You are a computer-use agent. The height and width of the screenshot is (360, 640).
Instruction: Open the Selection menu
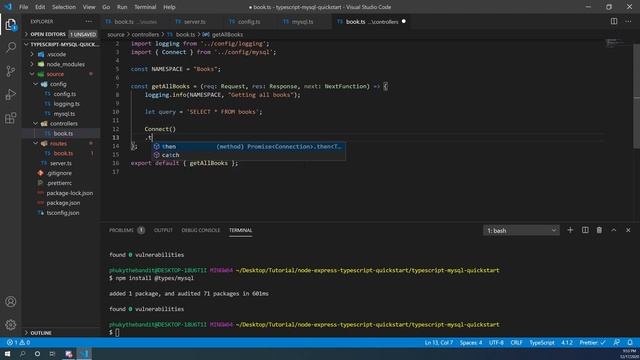(64, 7)
